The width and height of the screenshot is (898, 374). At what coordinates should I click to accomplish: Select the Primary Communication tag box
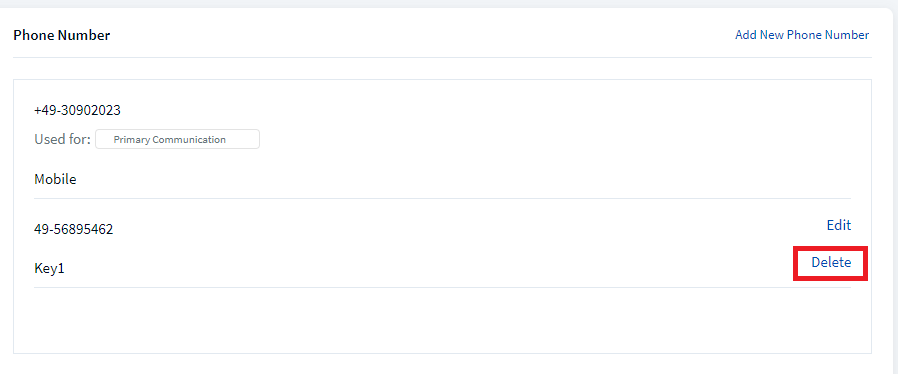[x=178, y=139]
